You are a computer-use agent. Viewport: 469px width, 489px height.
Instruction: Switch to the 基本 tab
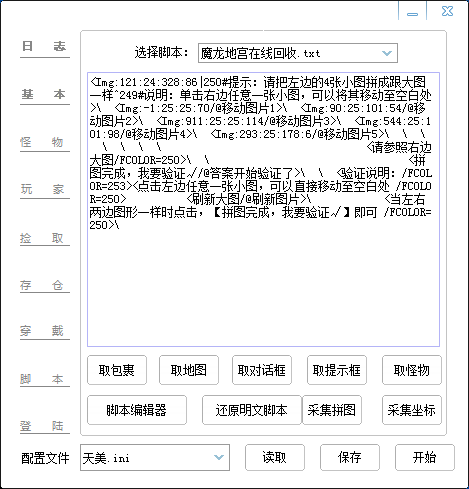45,95
